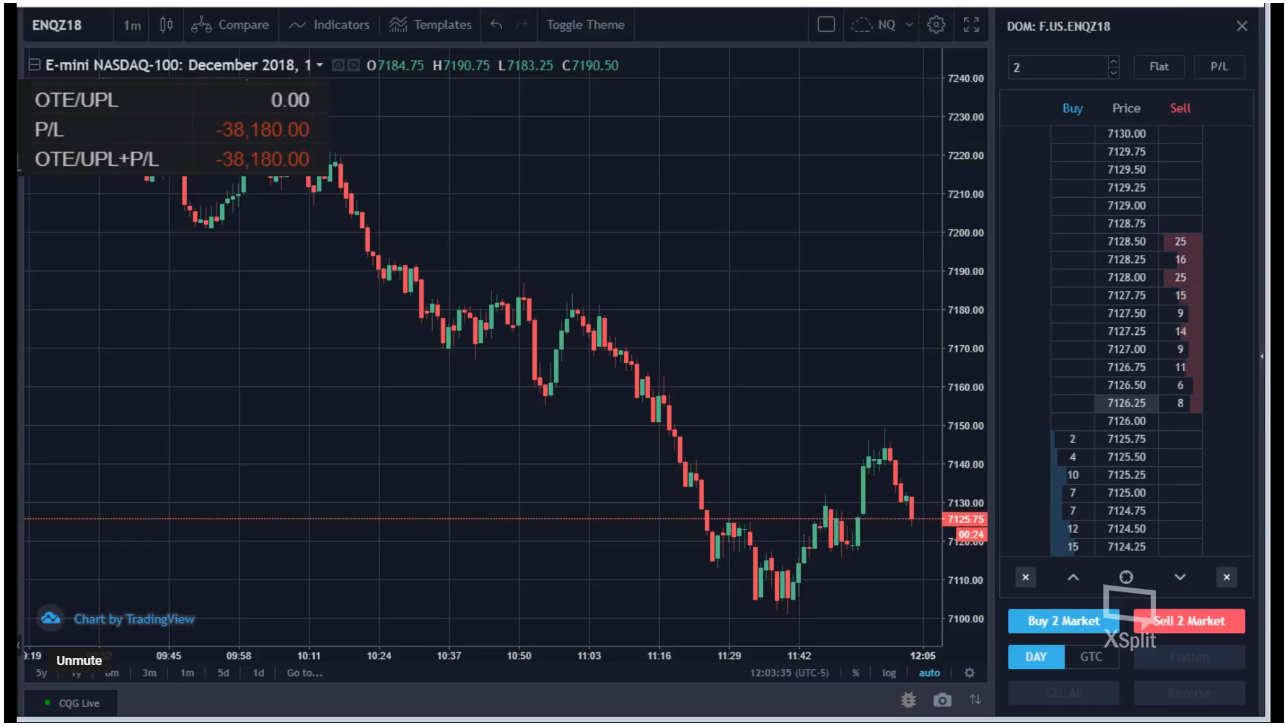
Task: Enter fullscreen chart mode
Action: 971,25
